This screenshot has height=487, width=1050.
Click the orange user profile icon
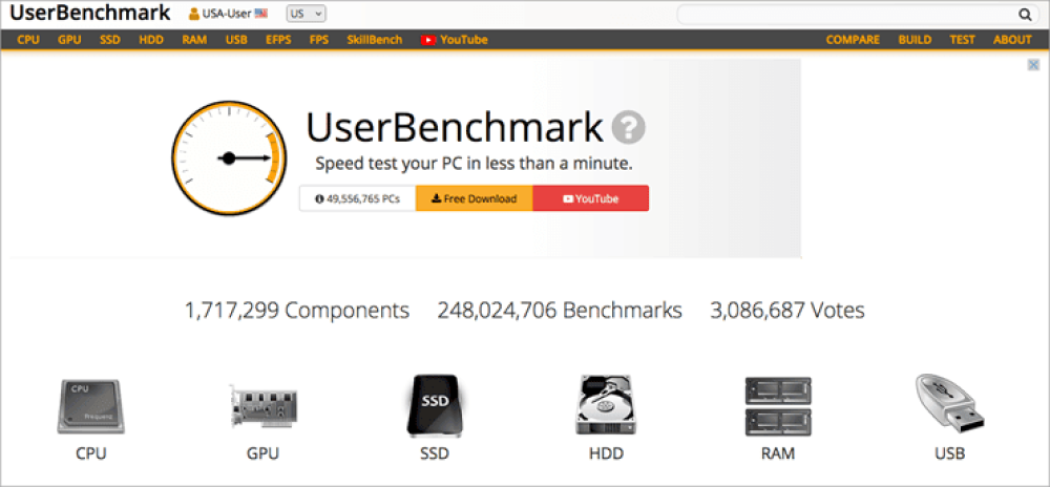point(194,13)
